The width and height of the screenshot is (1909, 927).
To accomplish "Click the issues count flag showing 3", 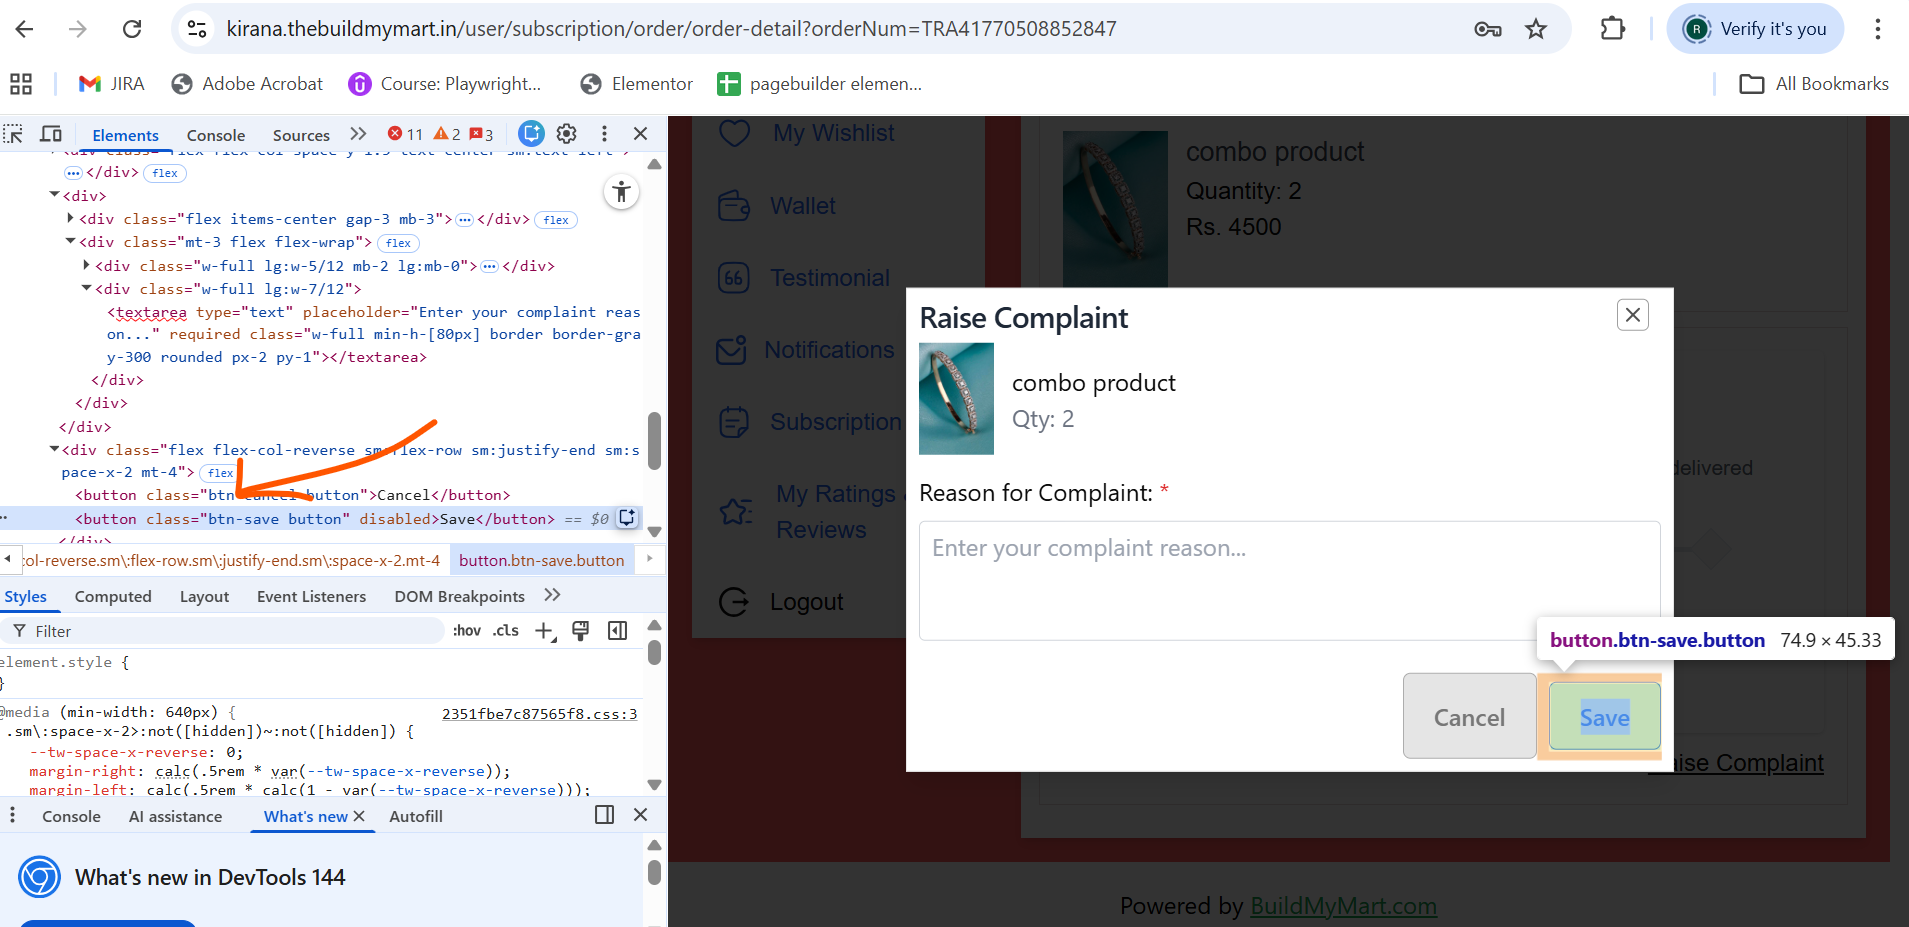I will click(482, 134).
